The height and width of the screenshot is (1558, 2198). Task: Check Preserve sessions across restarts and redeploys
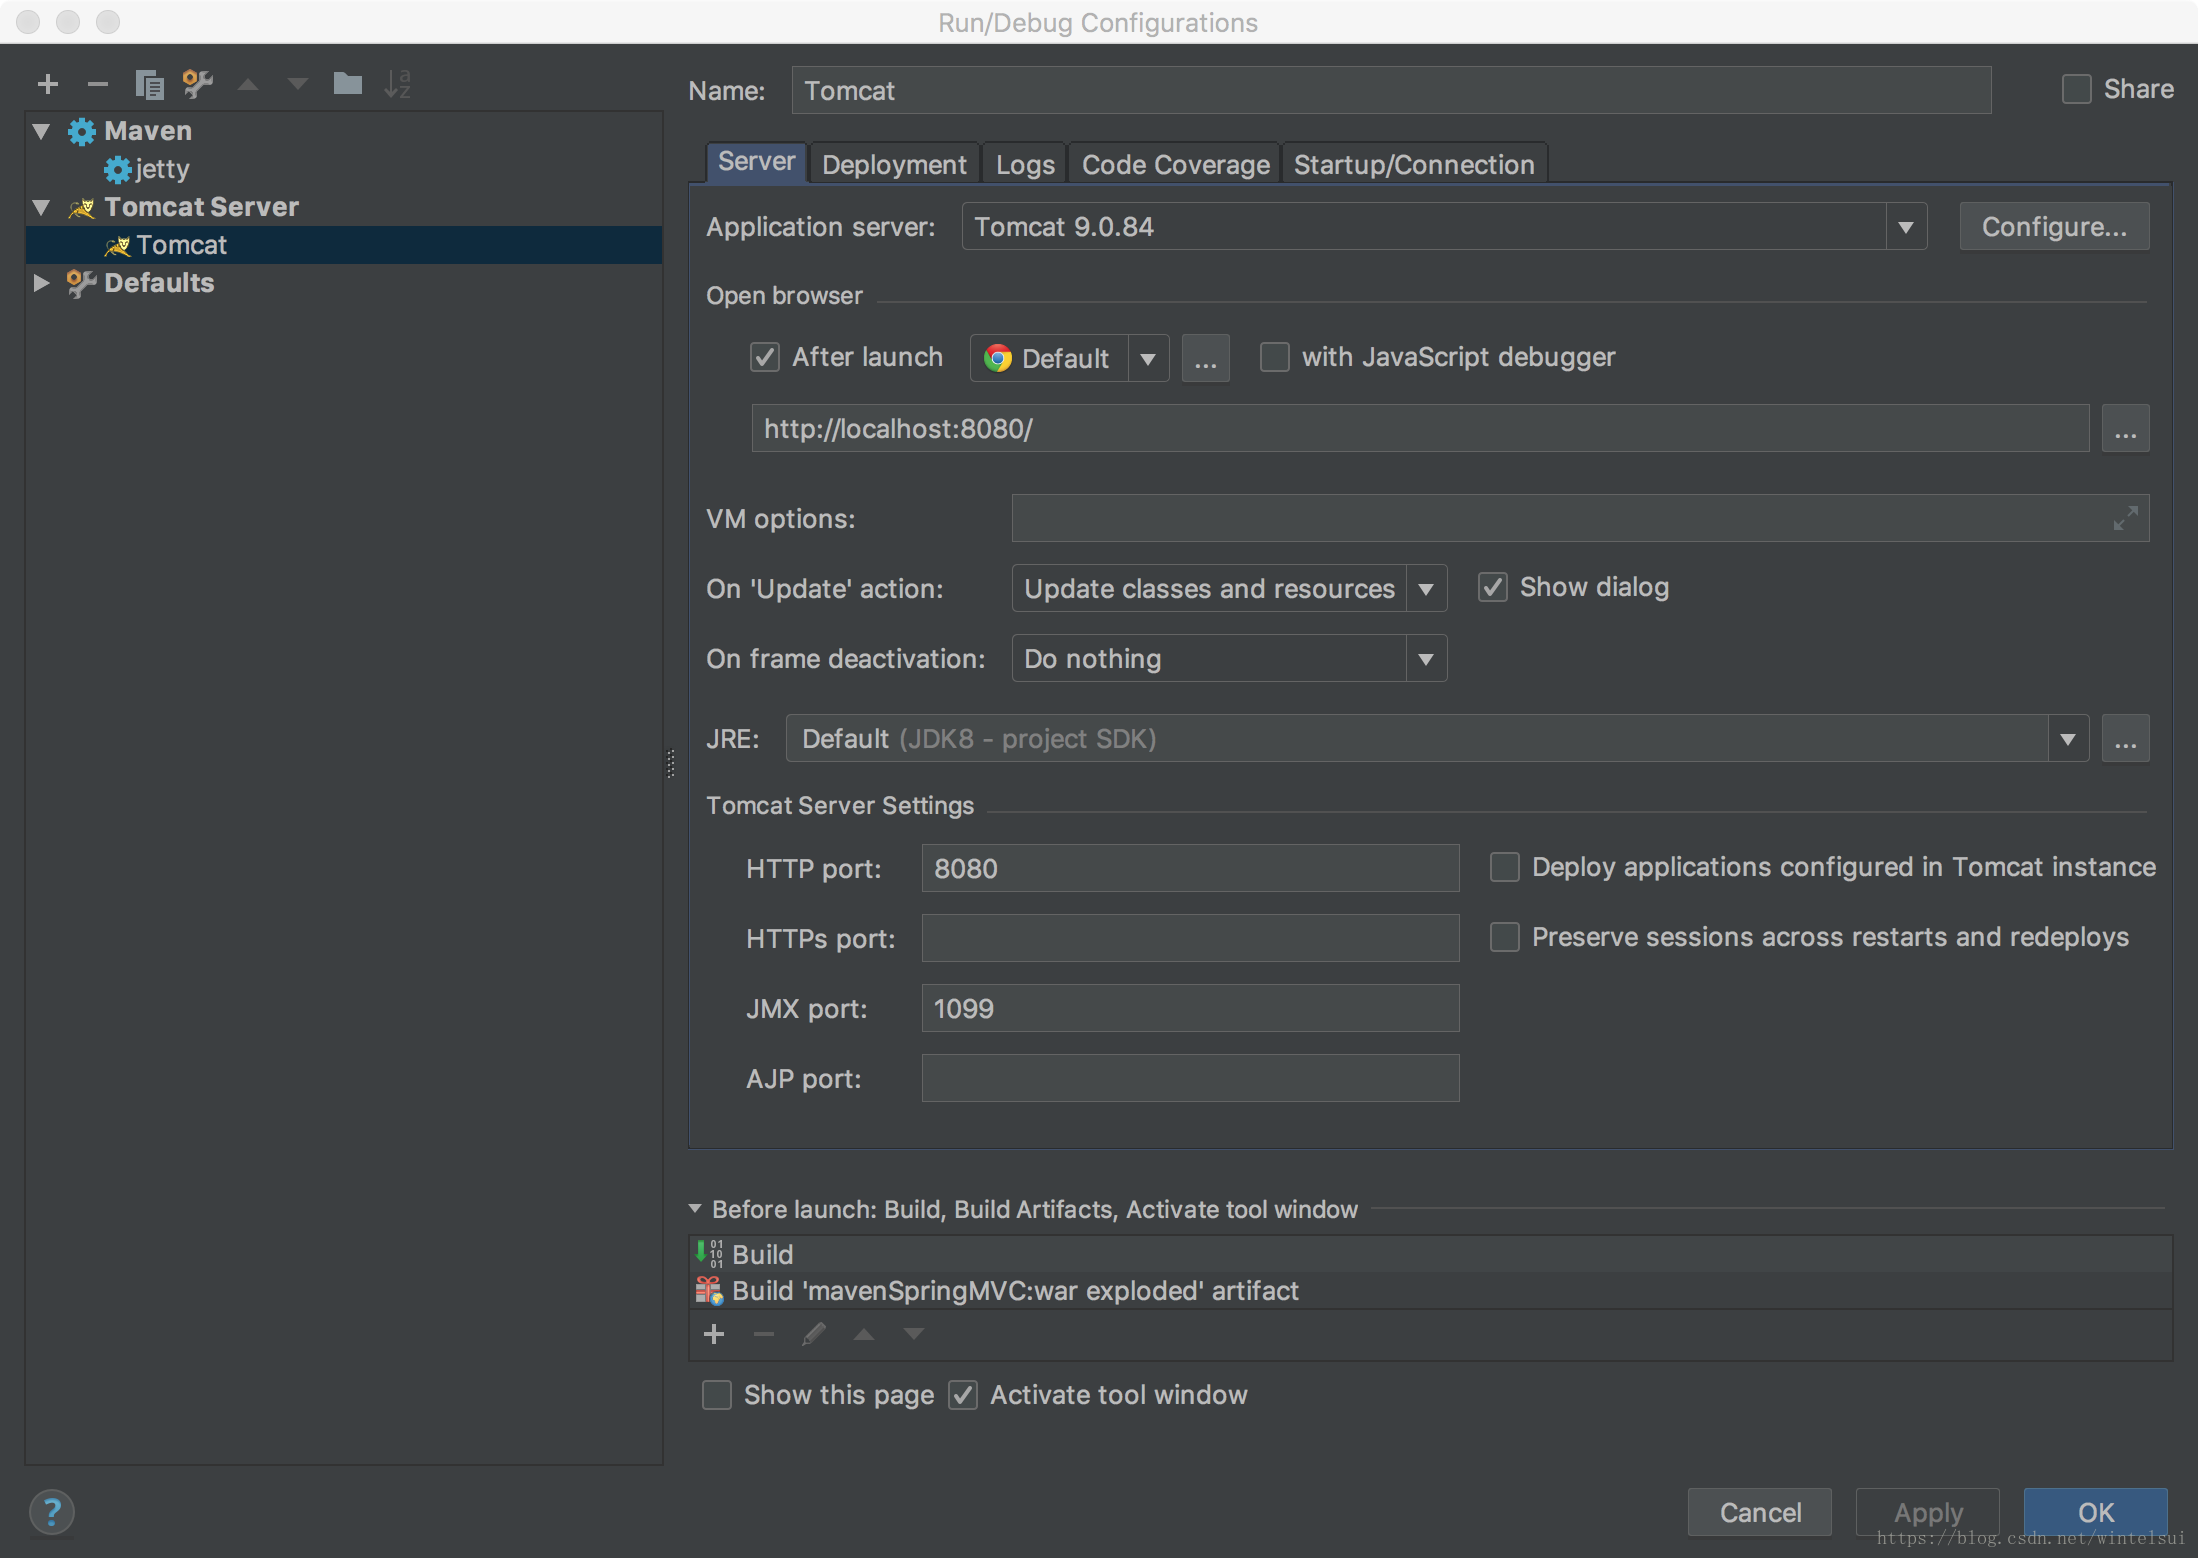click(1504, 937)
